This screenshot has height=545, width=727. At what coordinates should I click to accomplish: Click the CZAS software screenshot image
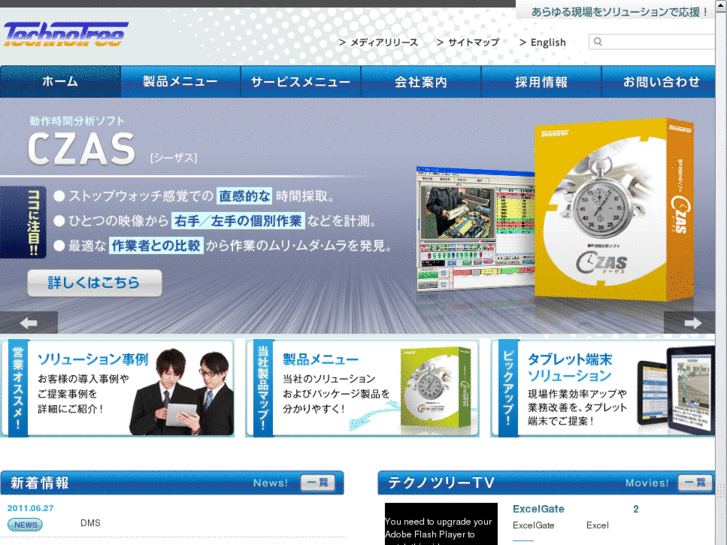click(x=475, y=228)
